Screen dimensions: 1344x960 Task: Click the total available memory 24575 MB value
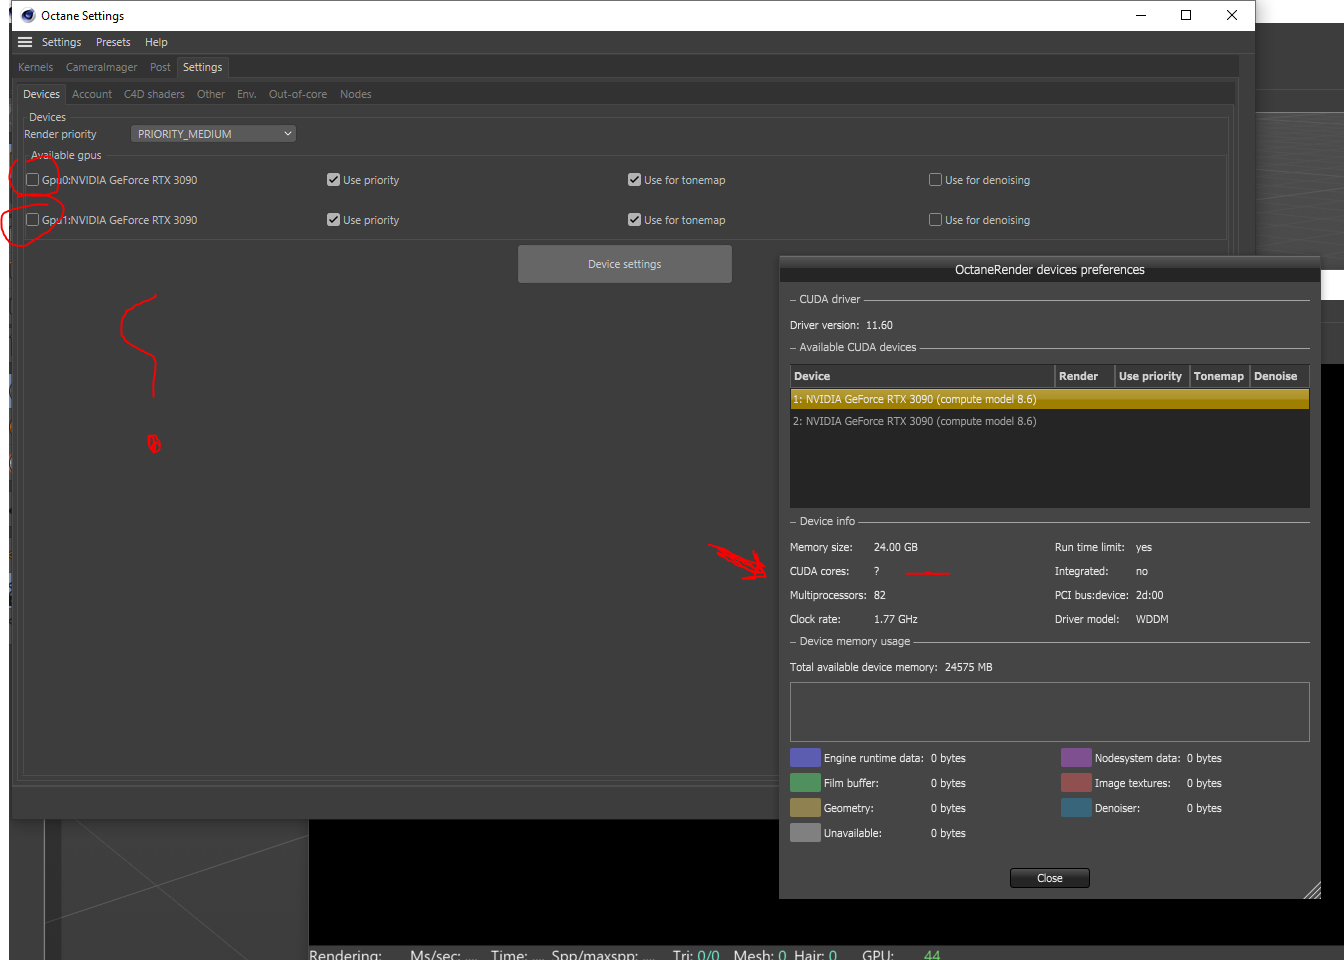[968, 667]
